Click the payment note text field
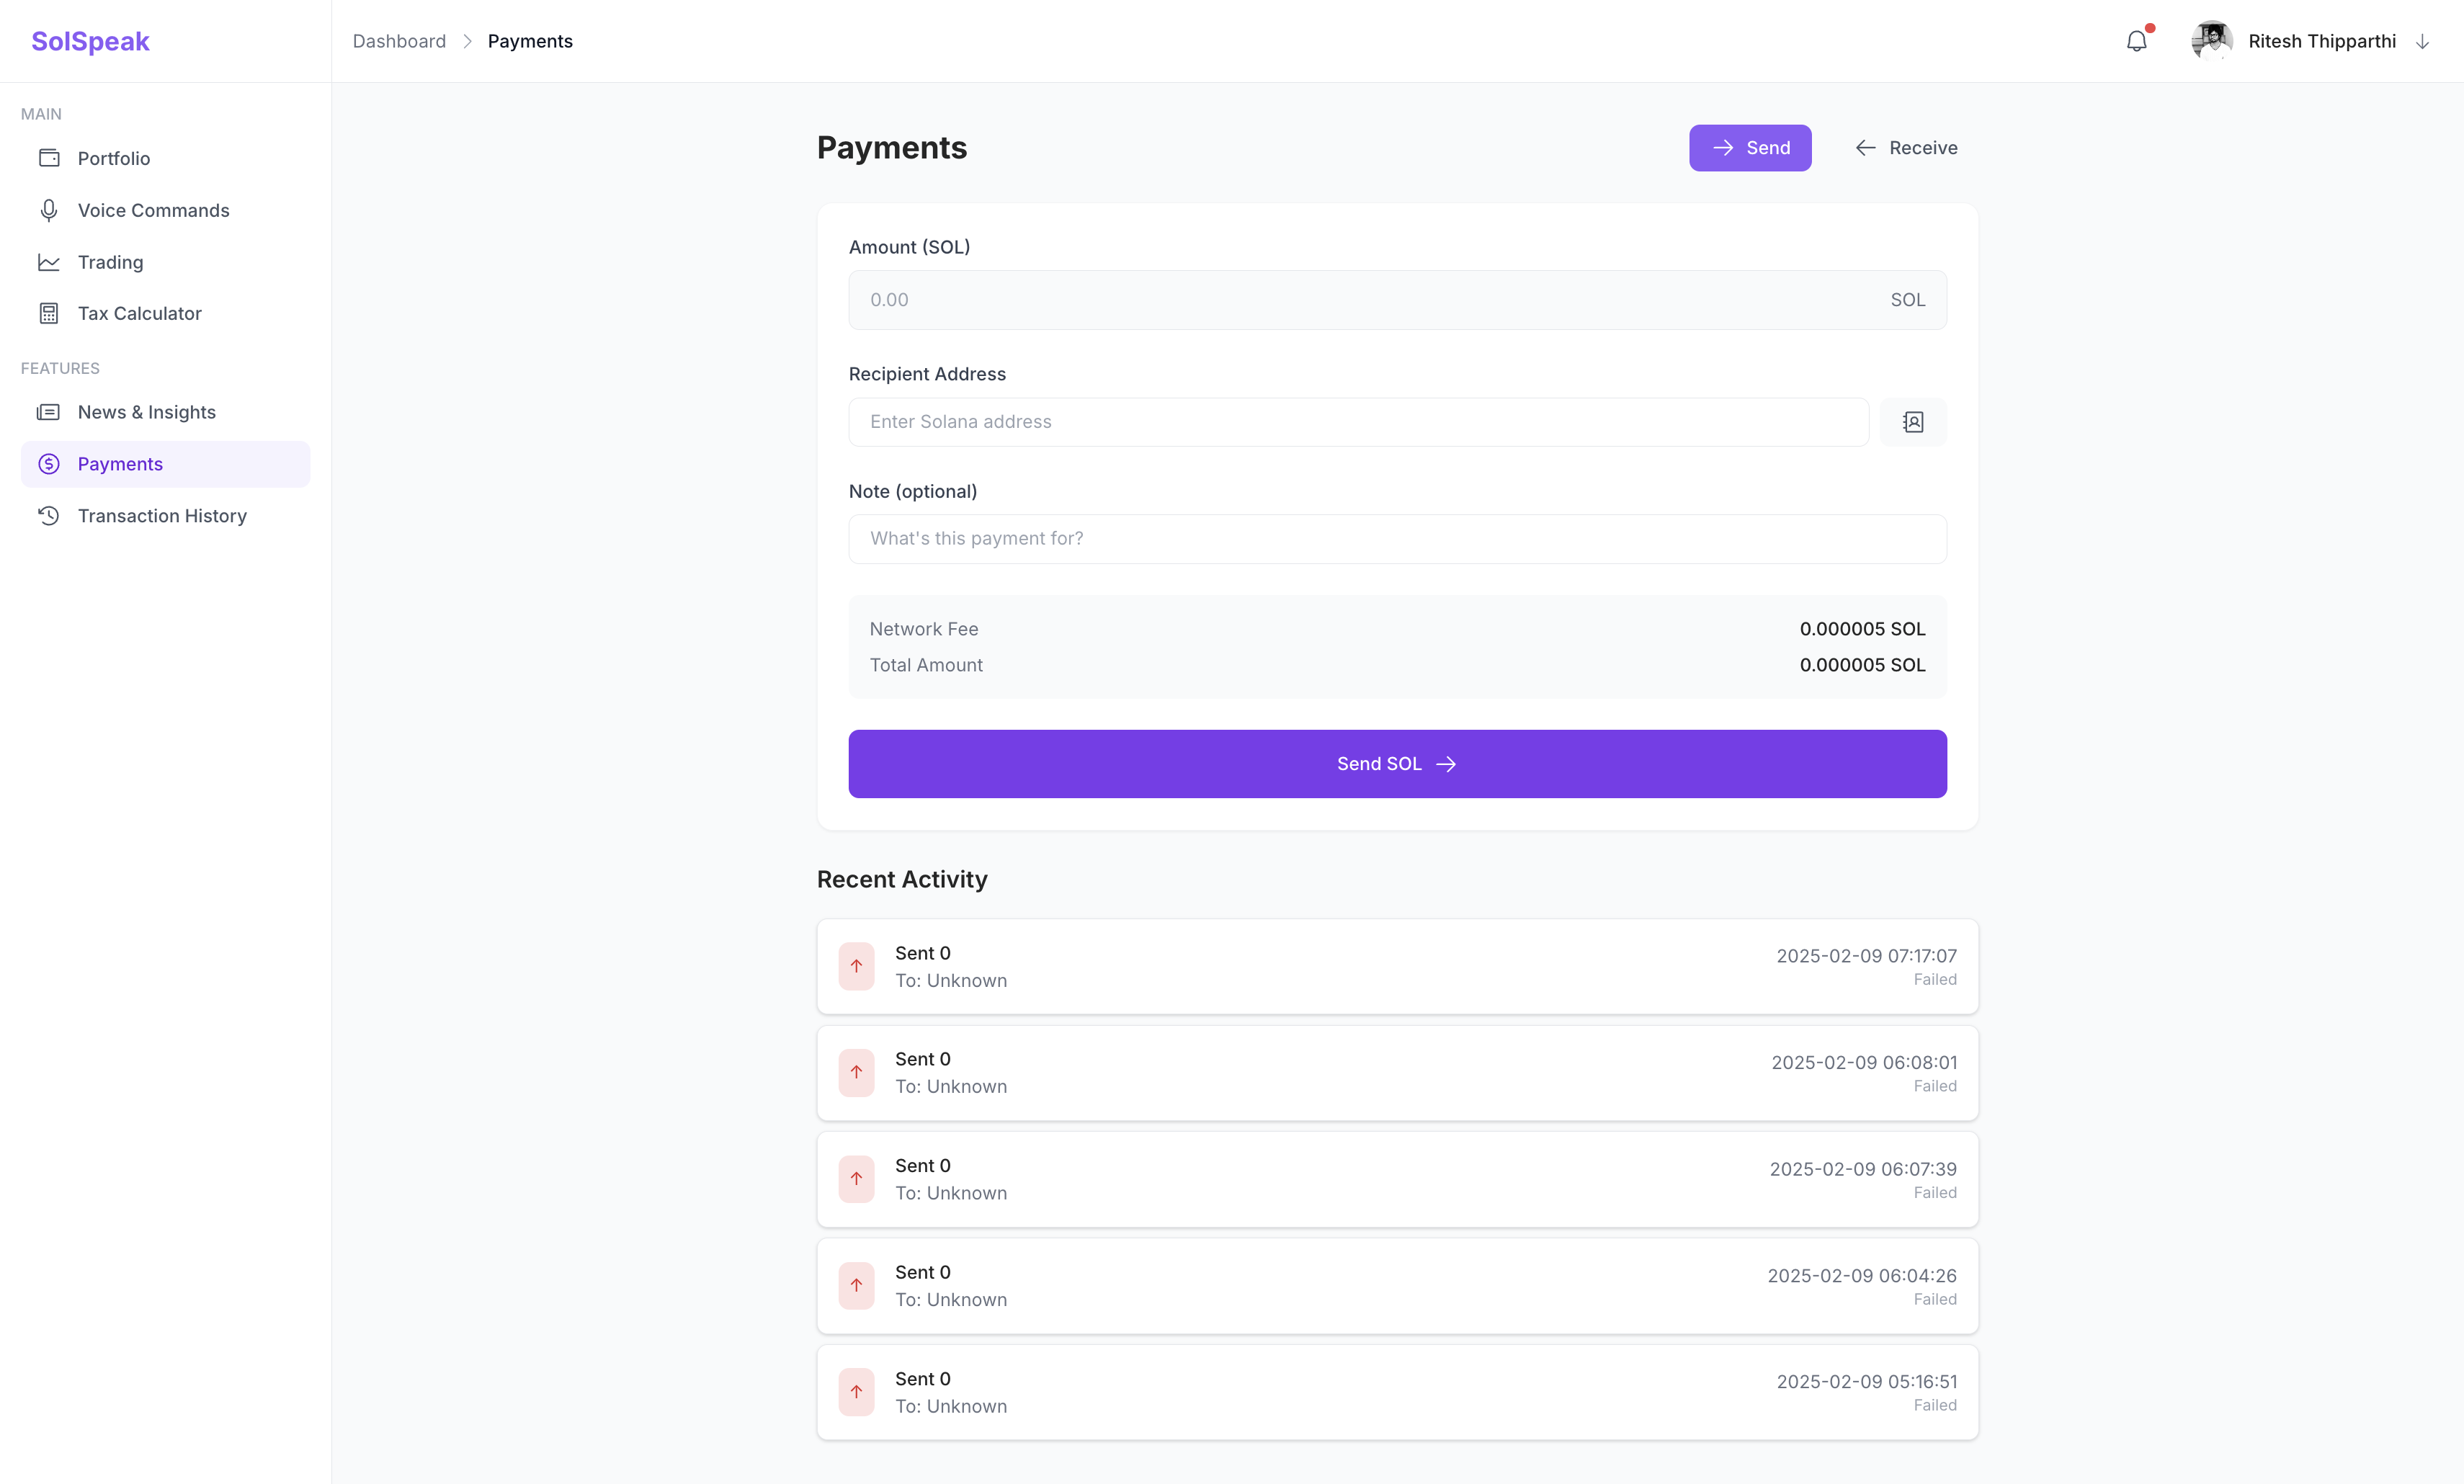 (x=1397, y=539)
